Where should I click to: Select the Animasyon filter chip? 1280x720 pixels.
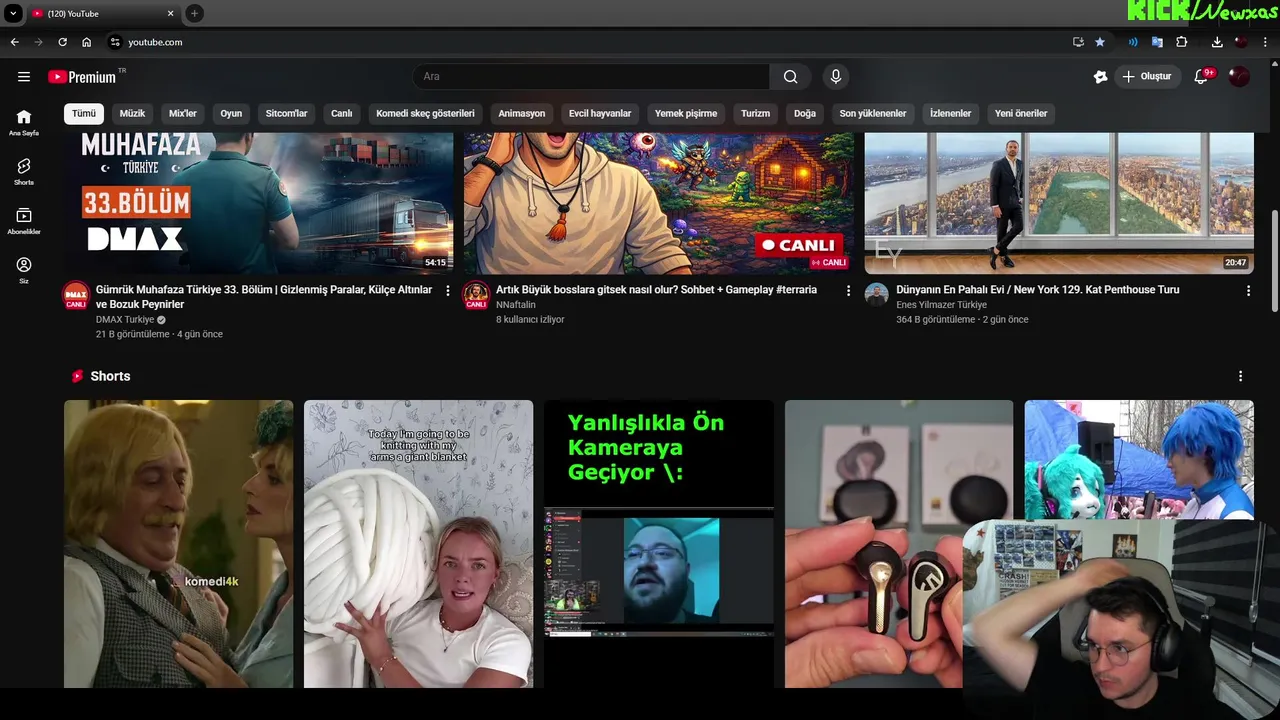pos(522,113)
